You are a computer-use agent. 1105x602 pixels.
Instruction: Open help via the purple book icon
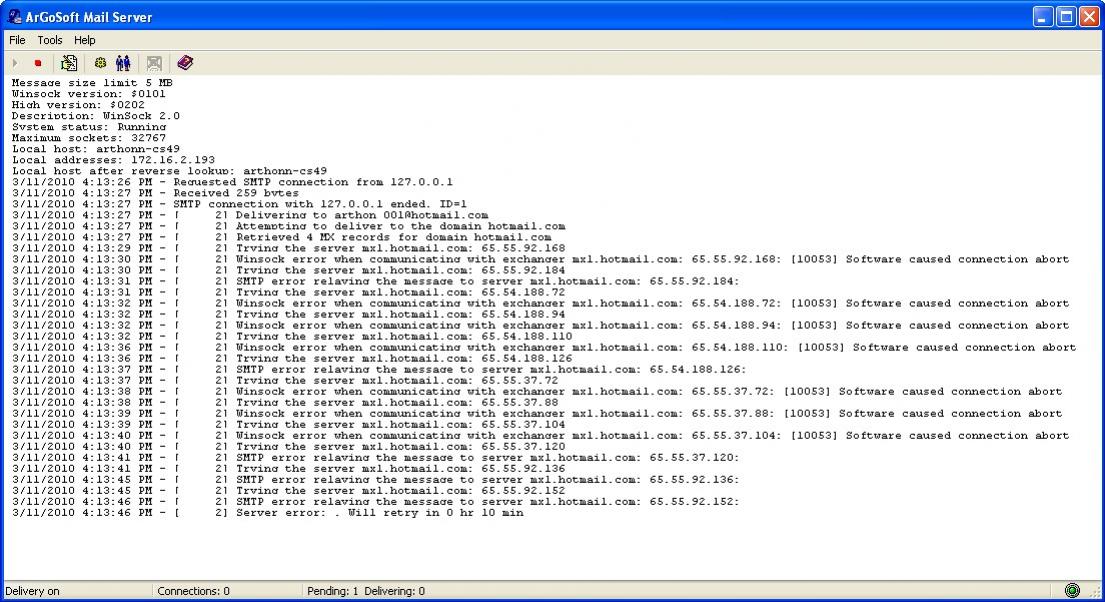tap(185, 63)
